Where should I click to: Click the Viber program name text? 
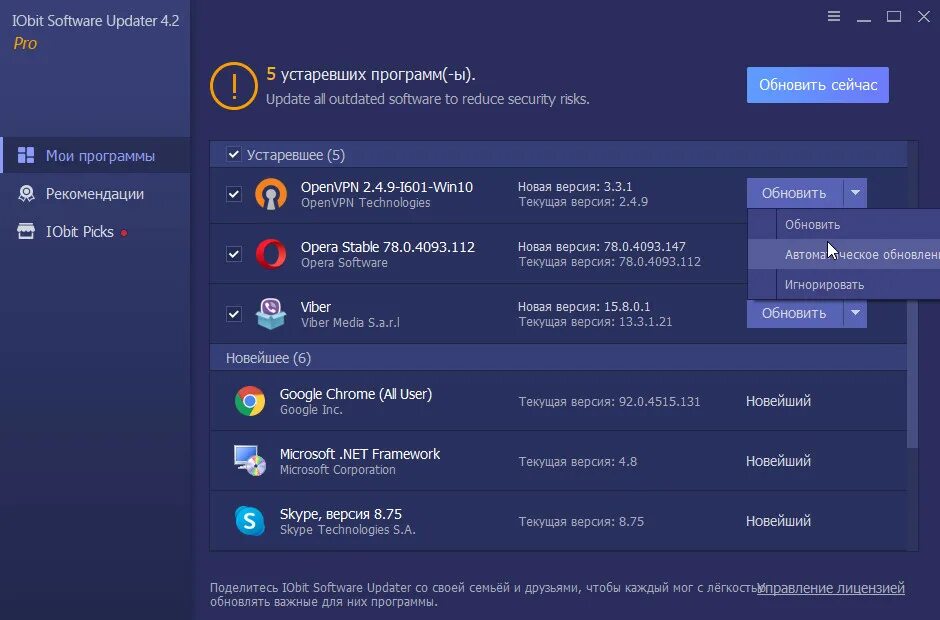pyautogui.click(x=316, y=306)
